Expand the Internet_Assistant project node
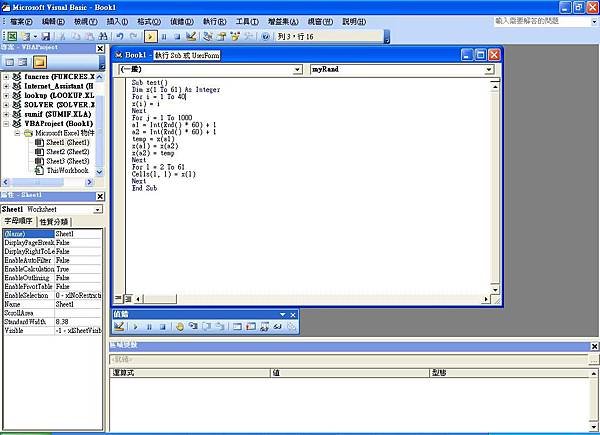600x435 pixels. [x=6, y=86]
